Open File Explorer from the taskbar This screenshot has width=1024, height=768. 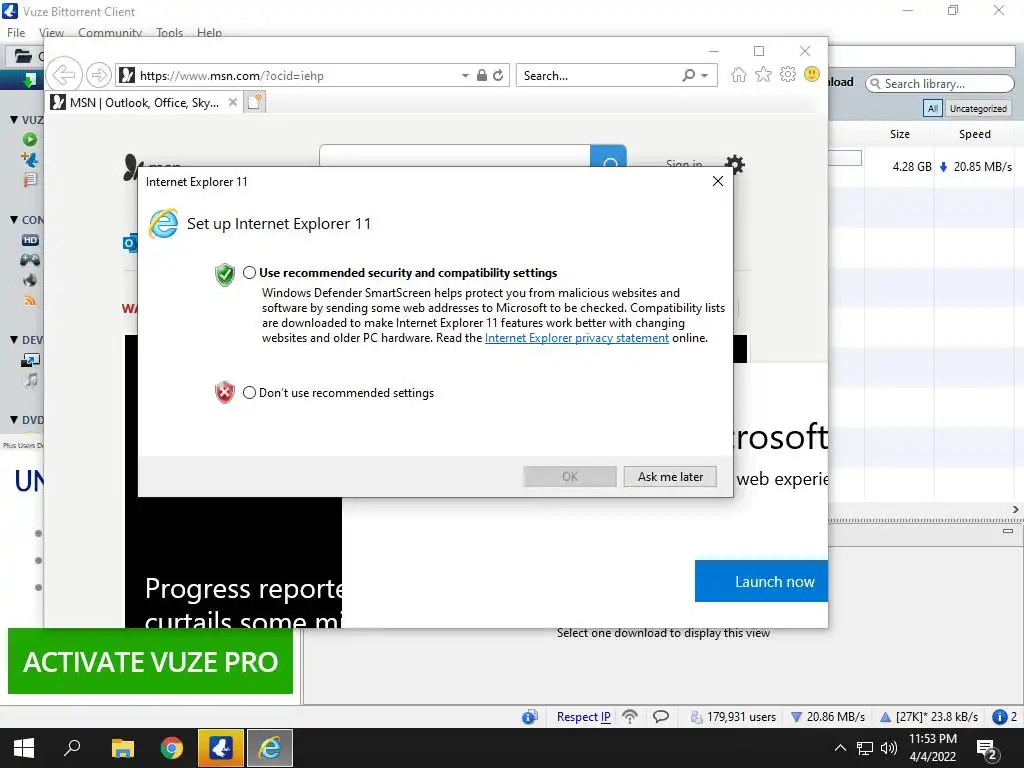123,748
